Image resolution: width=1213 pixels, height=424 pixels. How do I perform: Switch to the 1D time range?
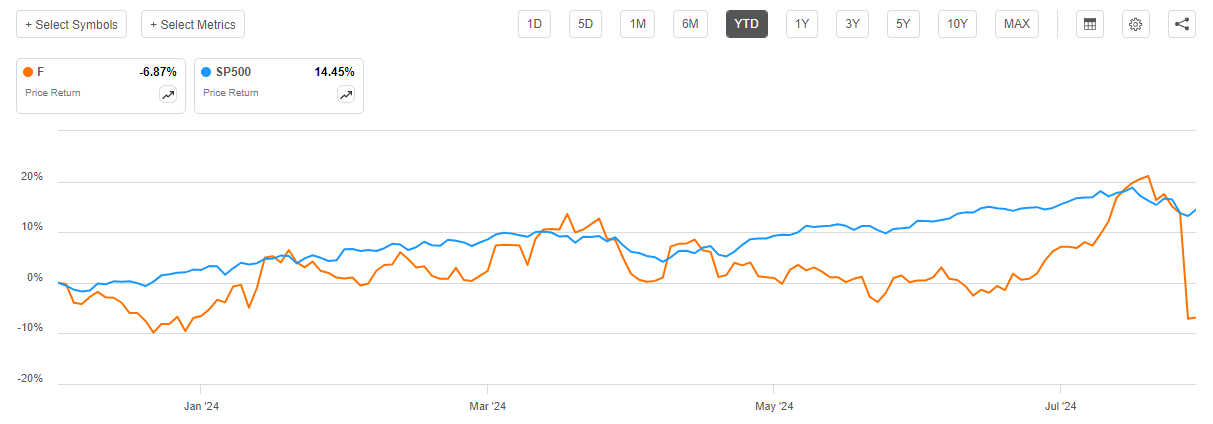coord(534,24)
